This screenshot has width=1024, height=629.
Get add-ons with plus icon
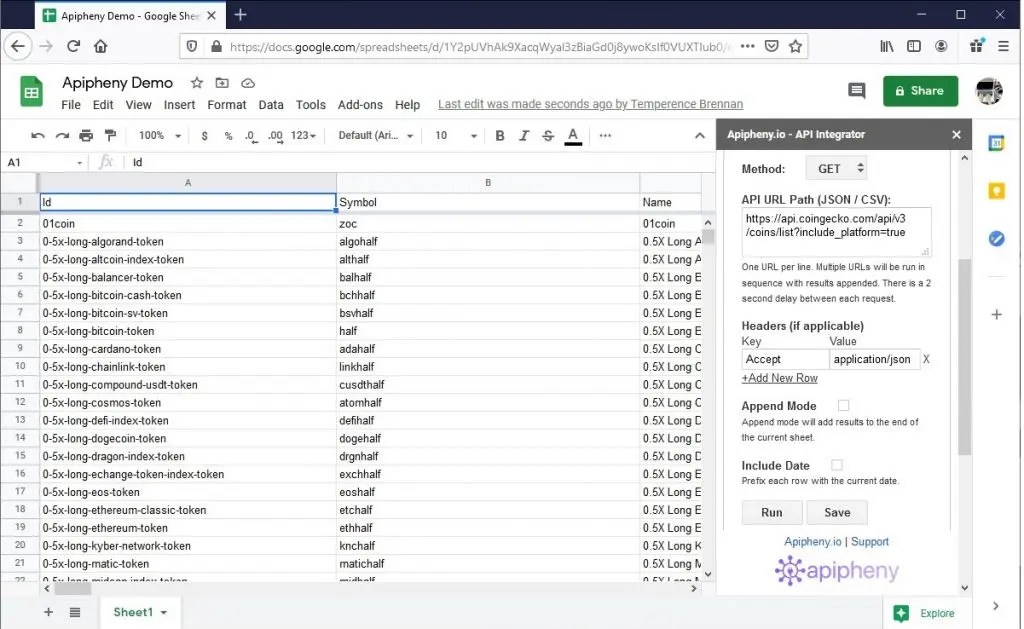click(x=996, y=315)
